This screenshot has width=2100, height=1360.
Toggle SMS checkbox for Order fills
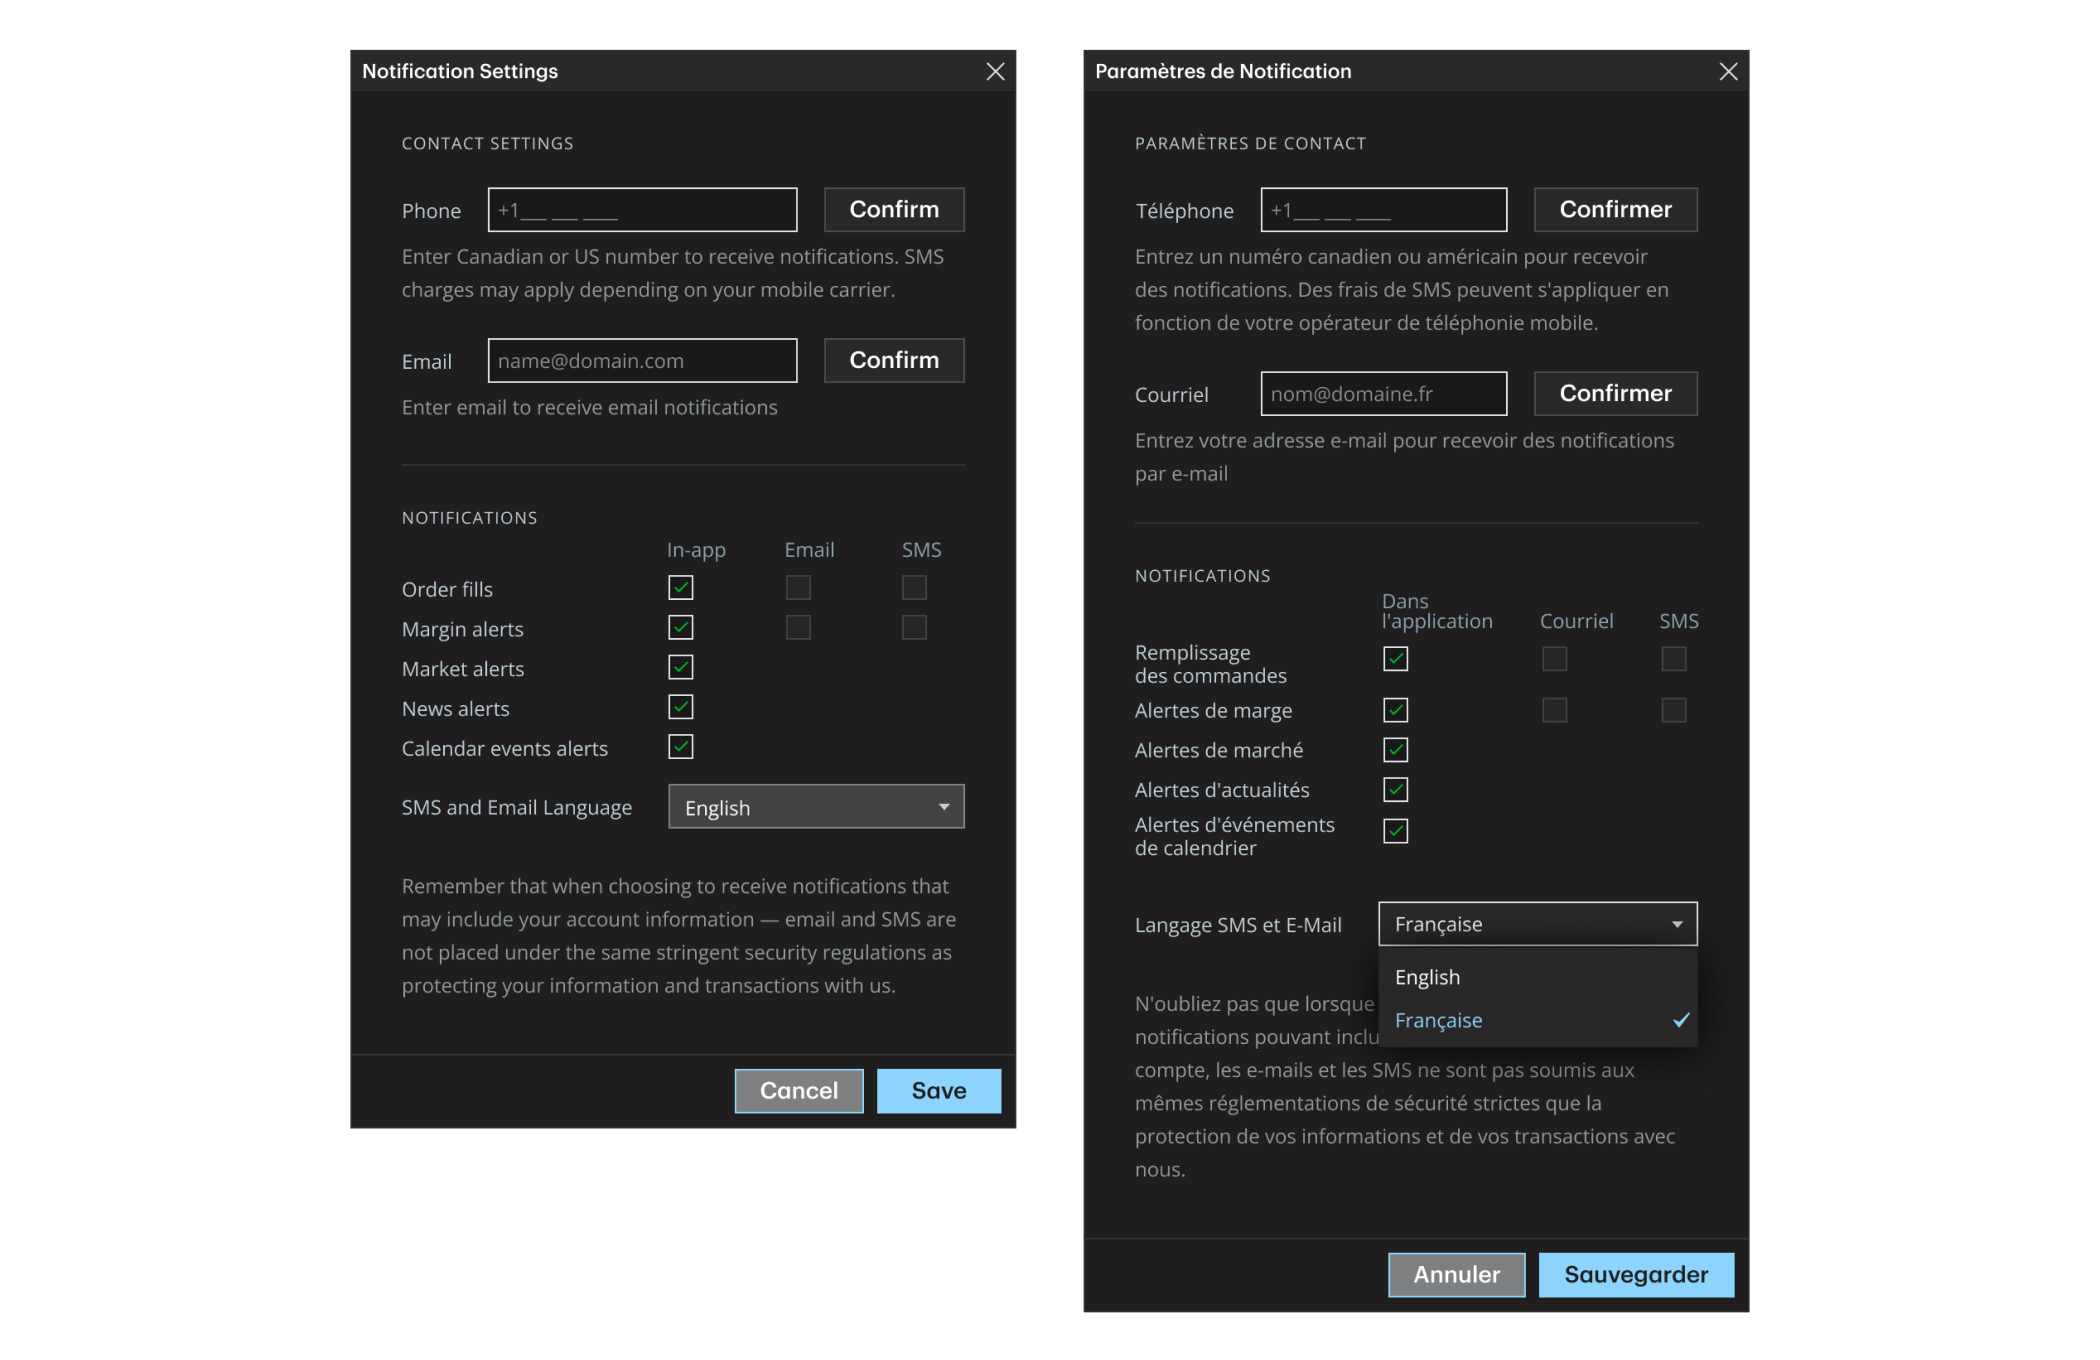click(913, 587)
